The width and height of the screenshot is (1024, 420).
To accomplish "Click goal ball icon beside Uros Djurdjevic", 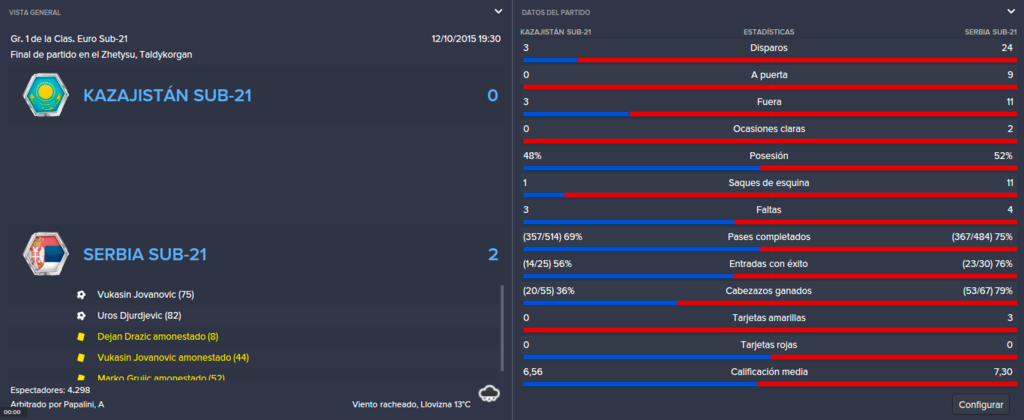I will click(81, 315).
